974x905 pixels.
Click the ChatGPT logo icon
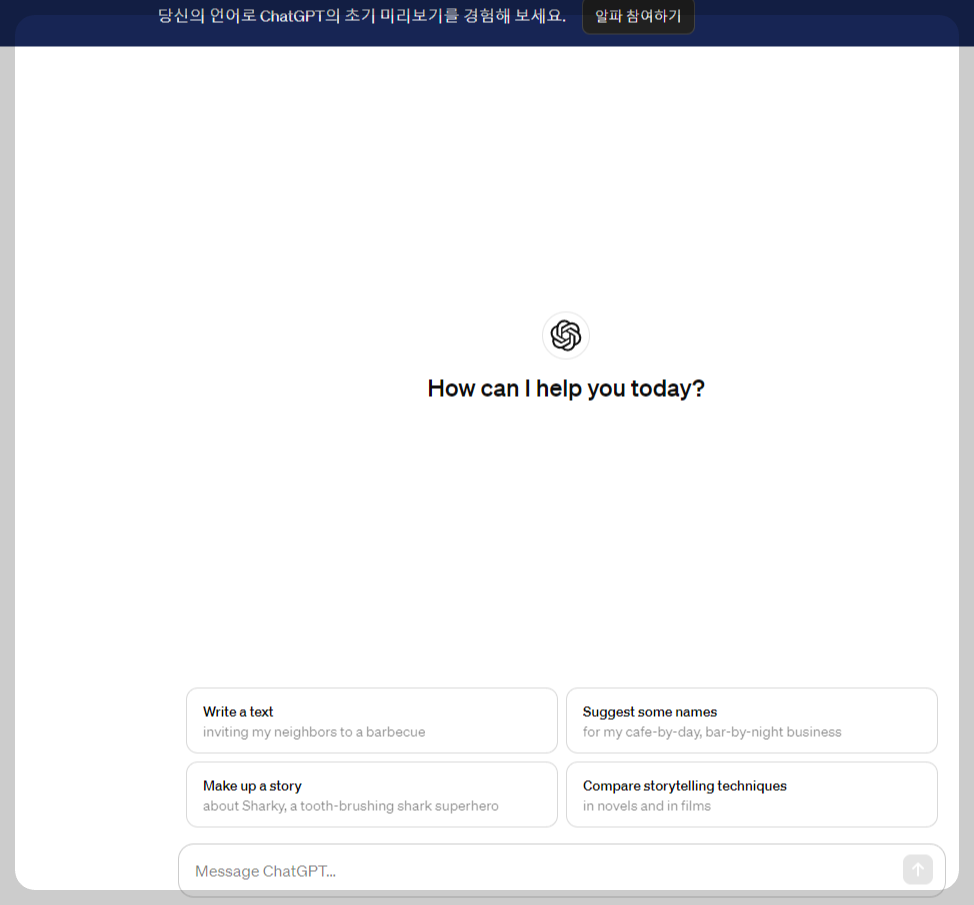pyautogui.click(x=566, y=335)
